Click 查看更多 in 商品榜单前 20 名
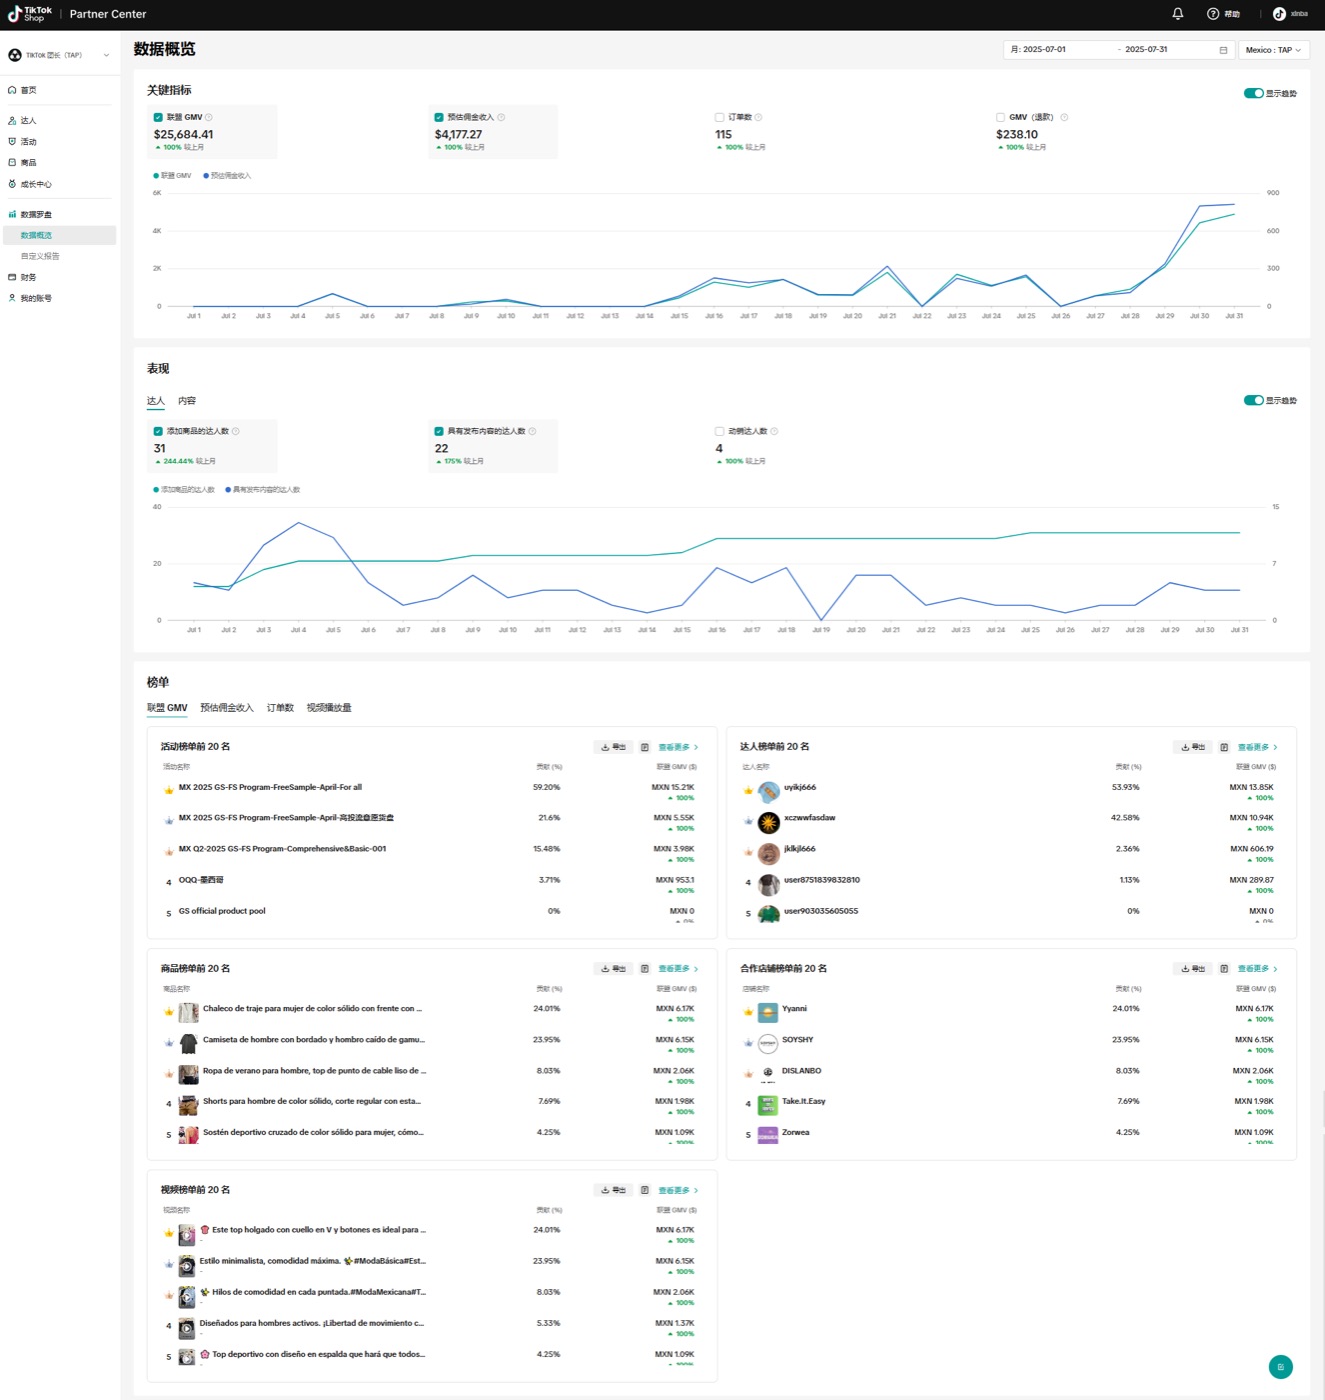The width and height of the screenshot is (1325, 1400). click(678, 969)
